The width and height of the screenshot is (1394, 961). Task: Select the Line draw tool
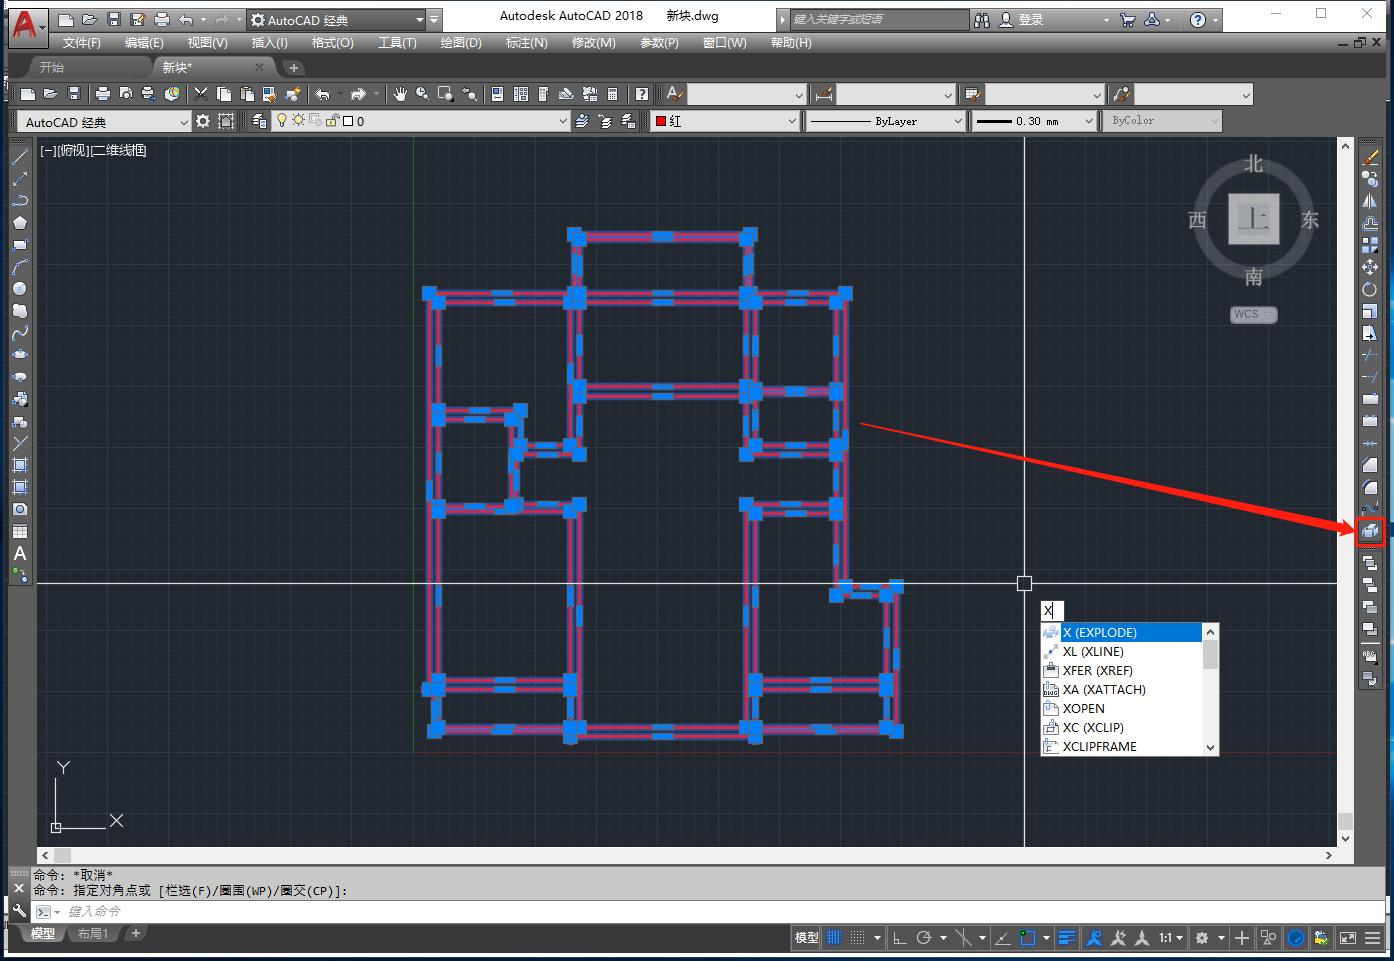(x=19, y=157)
